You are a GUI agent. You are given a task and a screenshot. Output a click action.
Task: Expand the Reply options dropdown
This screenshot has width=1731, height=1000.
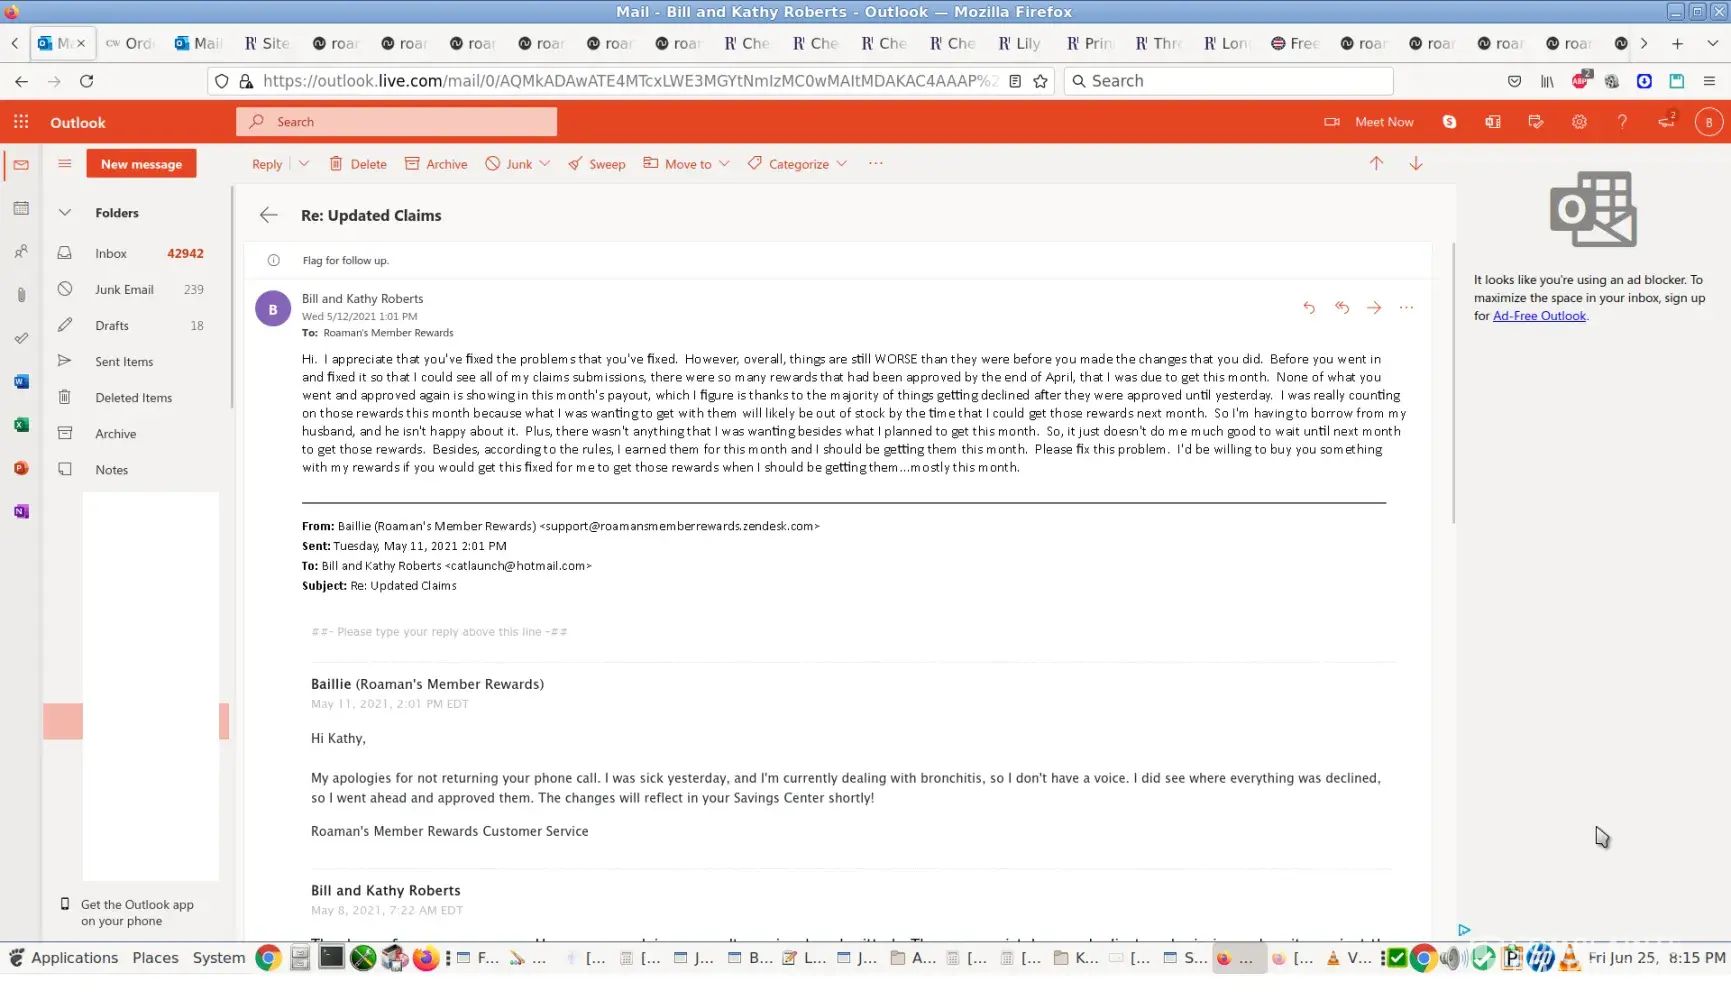(304, 164)
